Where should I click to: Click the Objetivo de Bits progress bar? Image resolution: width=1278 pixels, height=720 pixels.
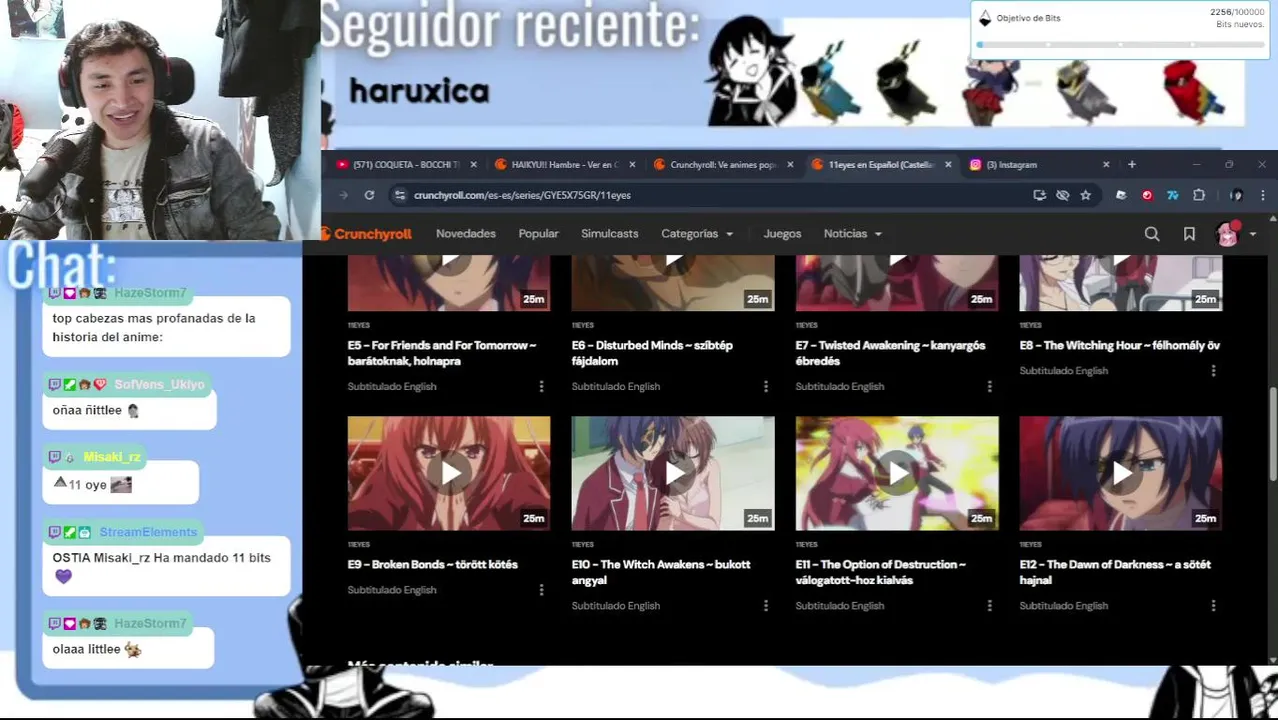(1120, 45)
